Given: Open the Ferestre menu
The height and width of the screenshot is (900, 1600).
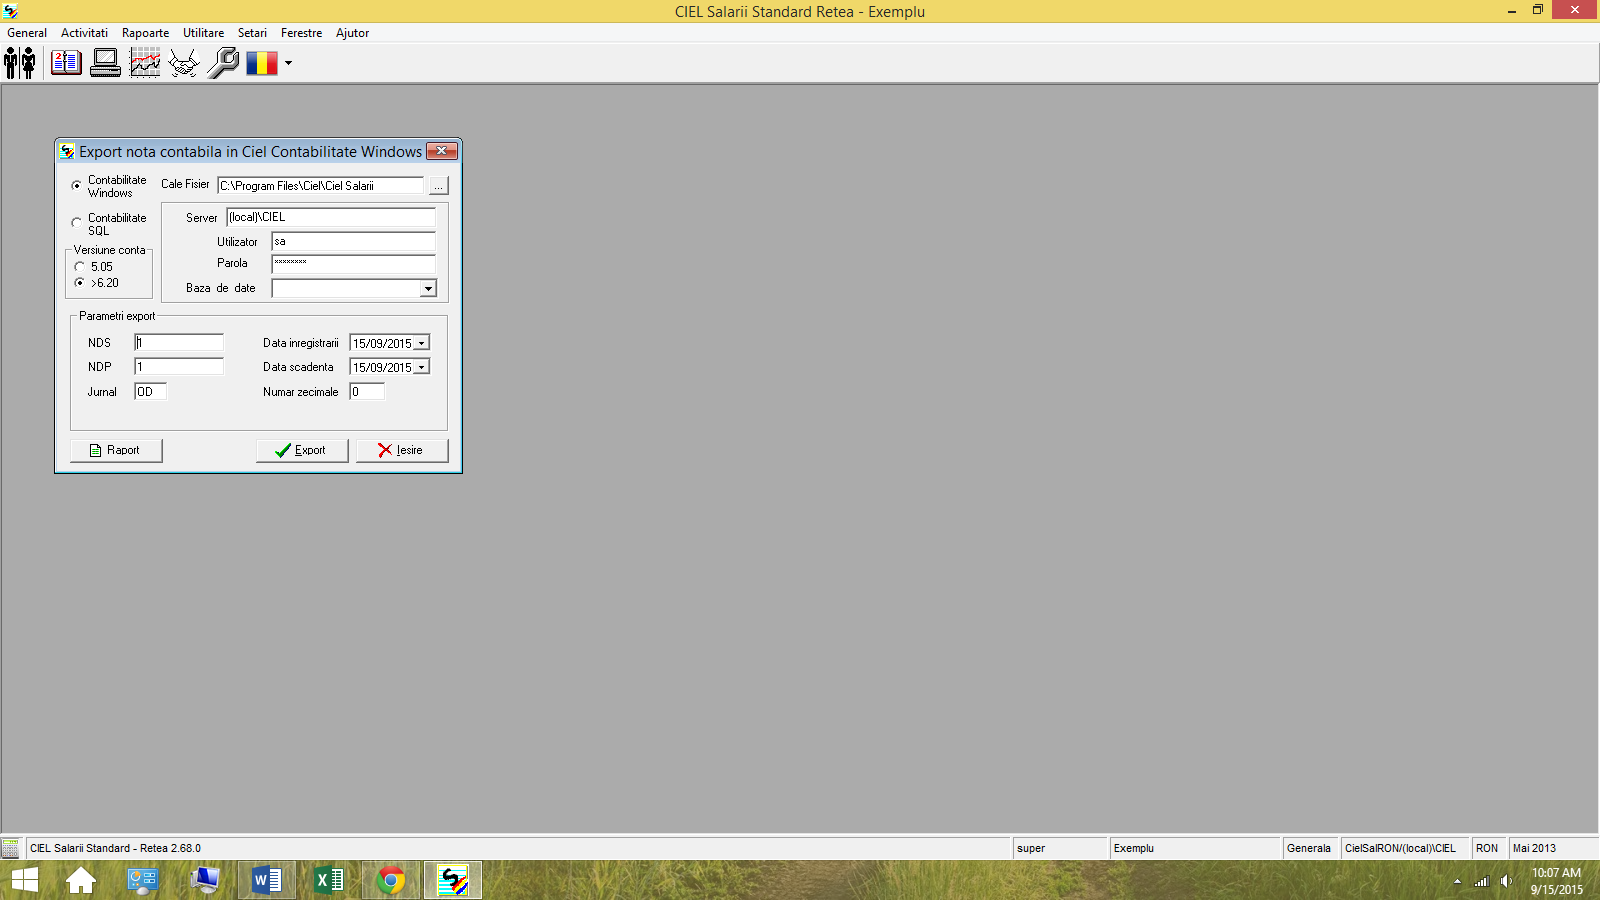Looking at the screenshot, I should (x=301, y=33).
